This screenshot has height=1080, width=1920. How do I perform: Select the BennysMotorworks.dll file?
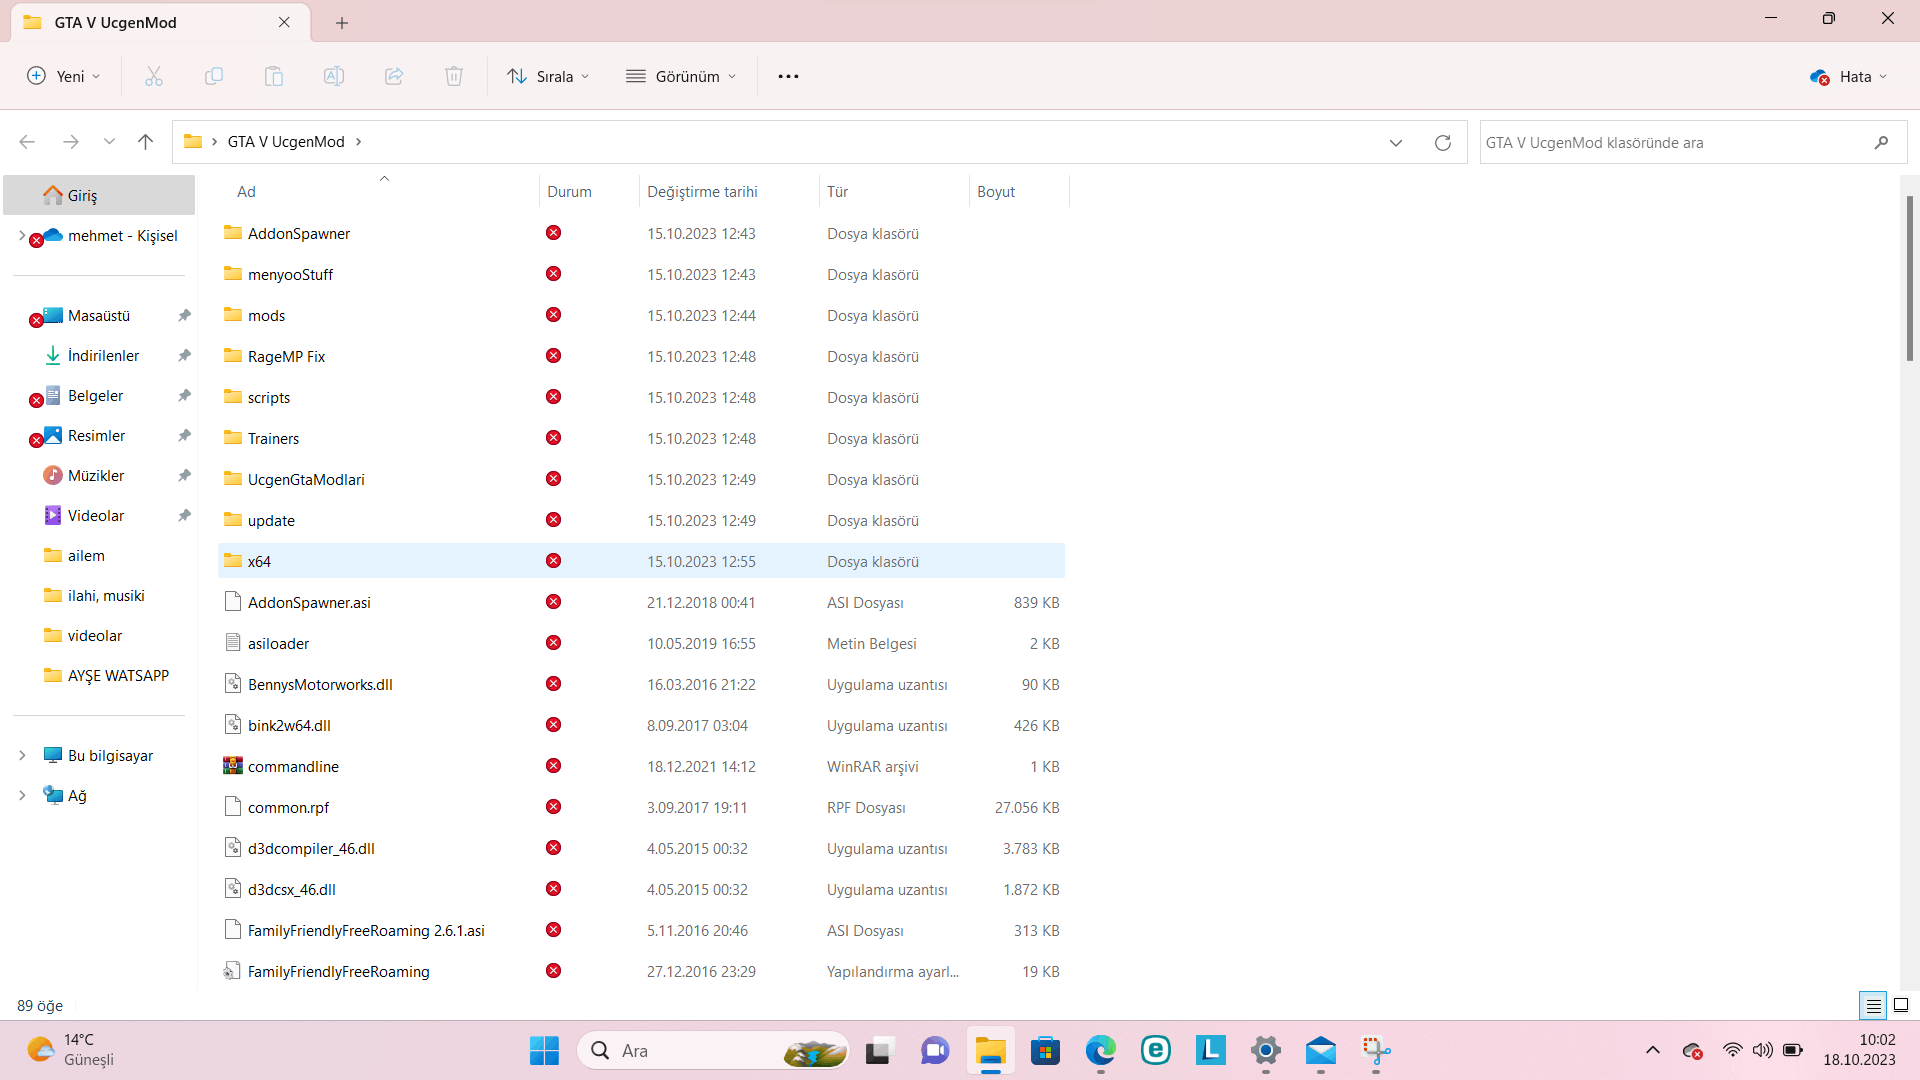641,684
